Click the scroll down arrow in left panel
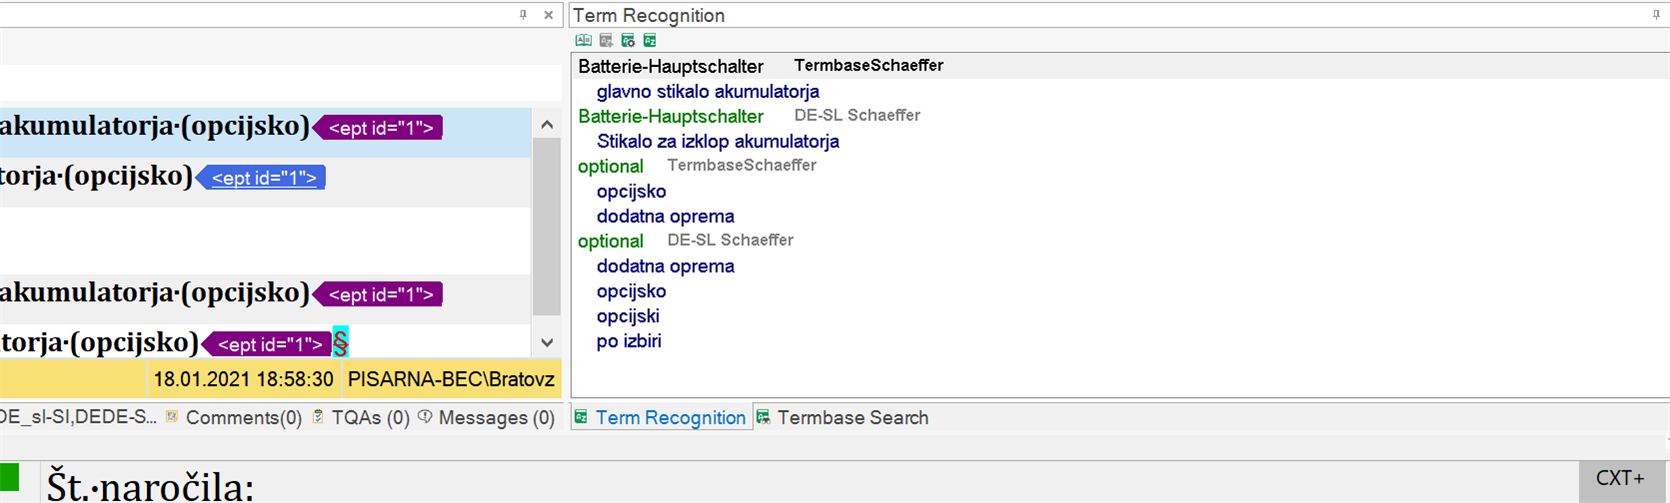The width and height of the screenshot is (1670, 503). pos(547,342)
